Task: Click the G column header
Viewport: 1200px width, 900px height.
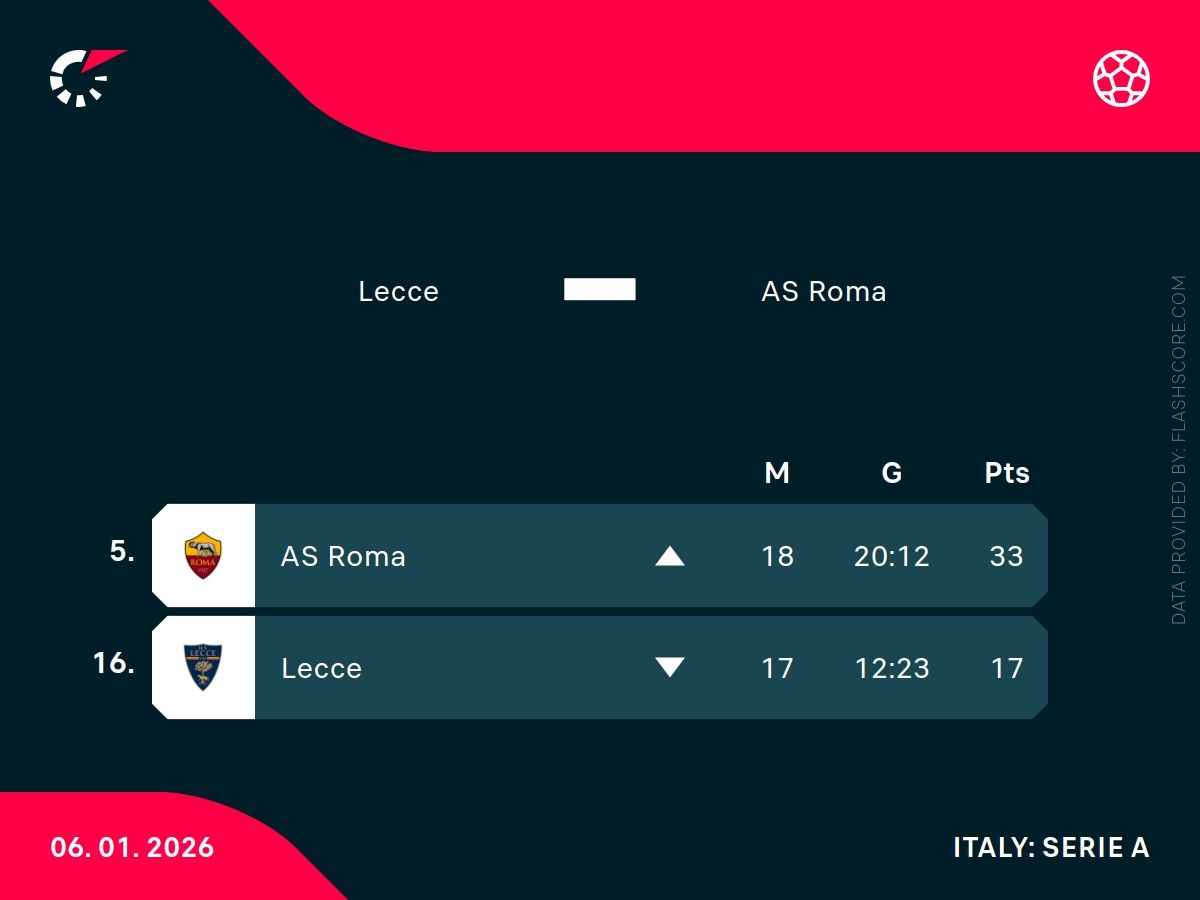Action: 892,473
